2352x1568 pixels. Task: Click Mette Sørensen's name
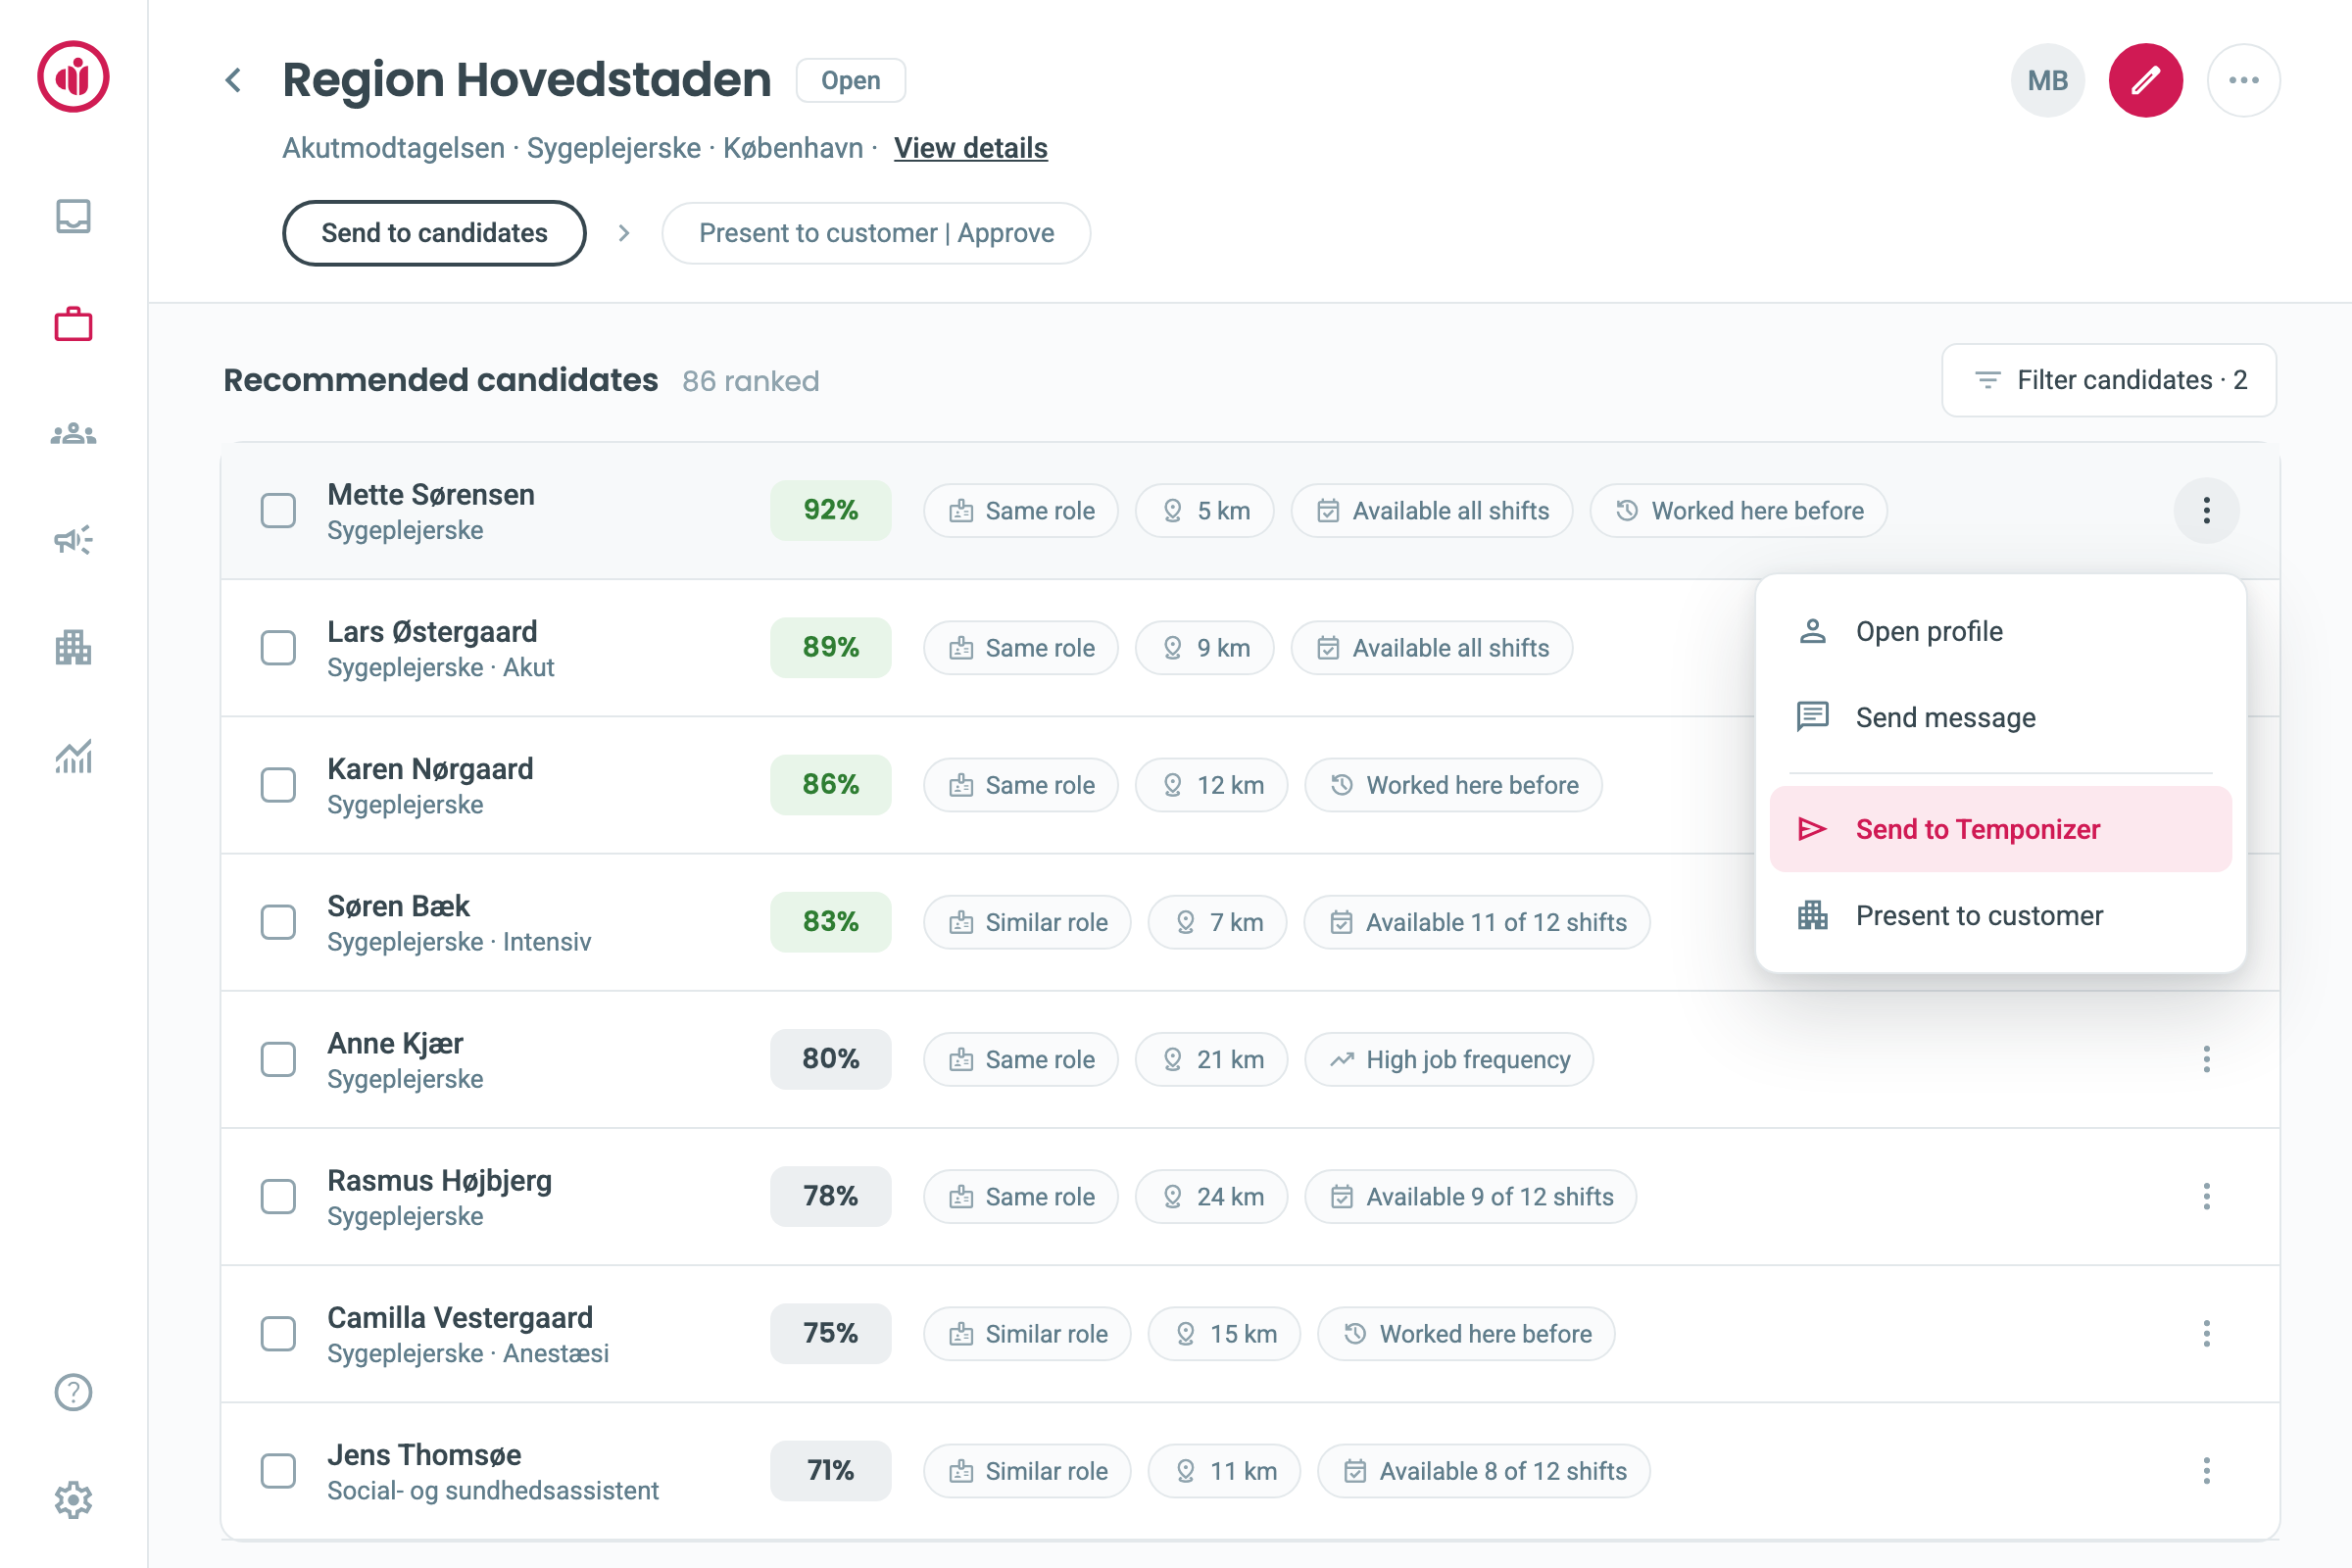click(x=431, y=494)
